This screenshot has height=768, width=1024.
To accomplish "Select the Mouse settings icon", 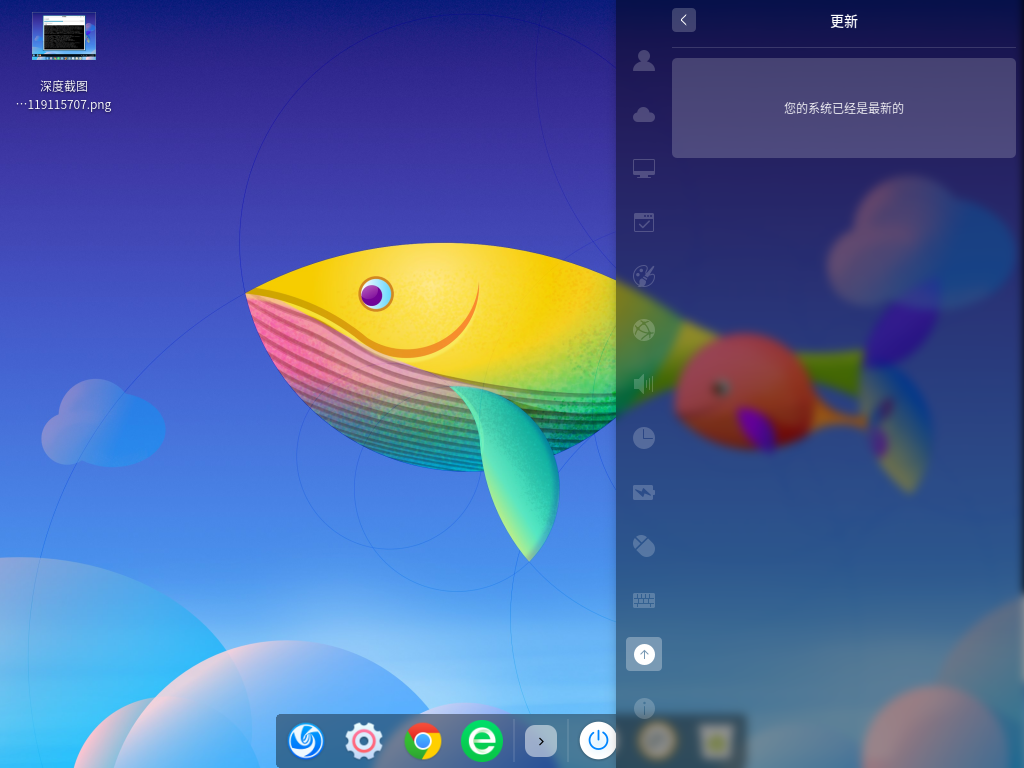I will pos(643,546).
